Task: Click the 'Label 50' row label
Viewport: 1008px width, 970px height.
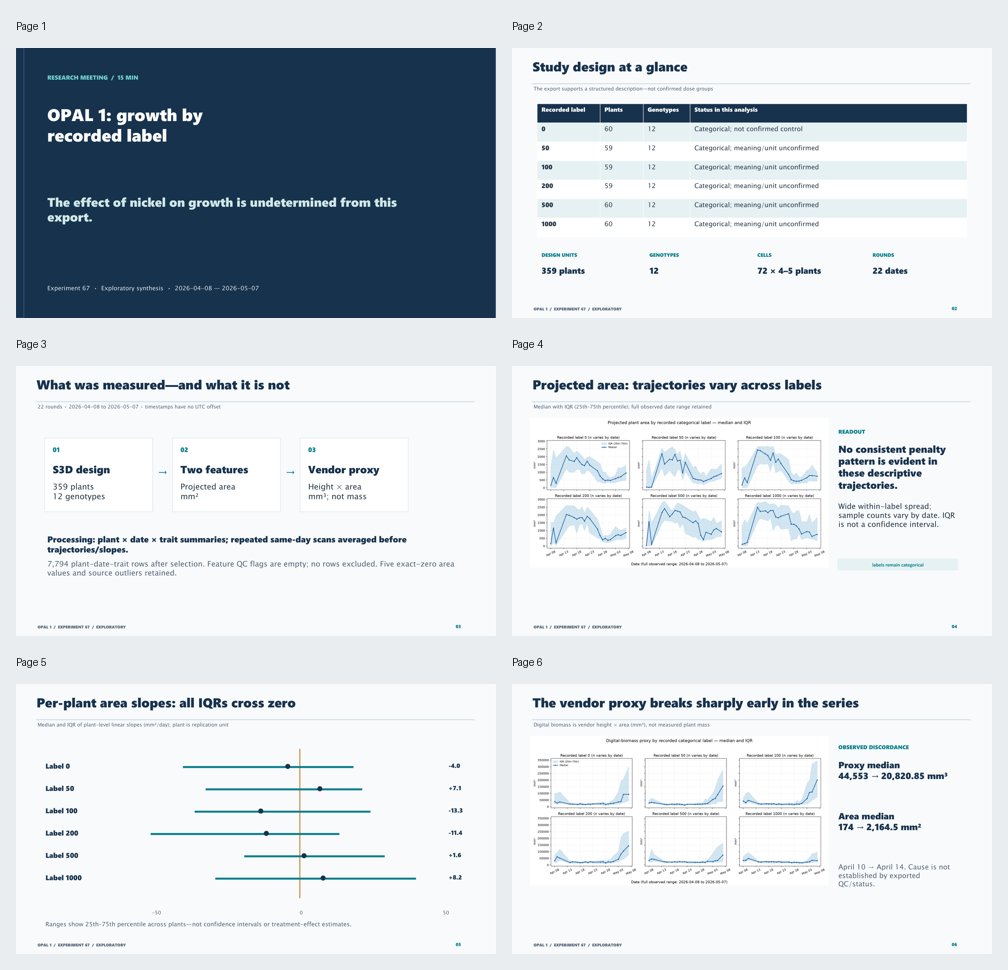Action: (x=60, y=789)
